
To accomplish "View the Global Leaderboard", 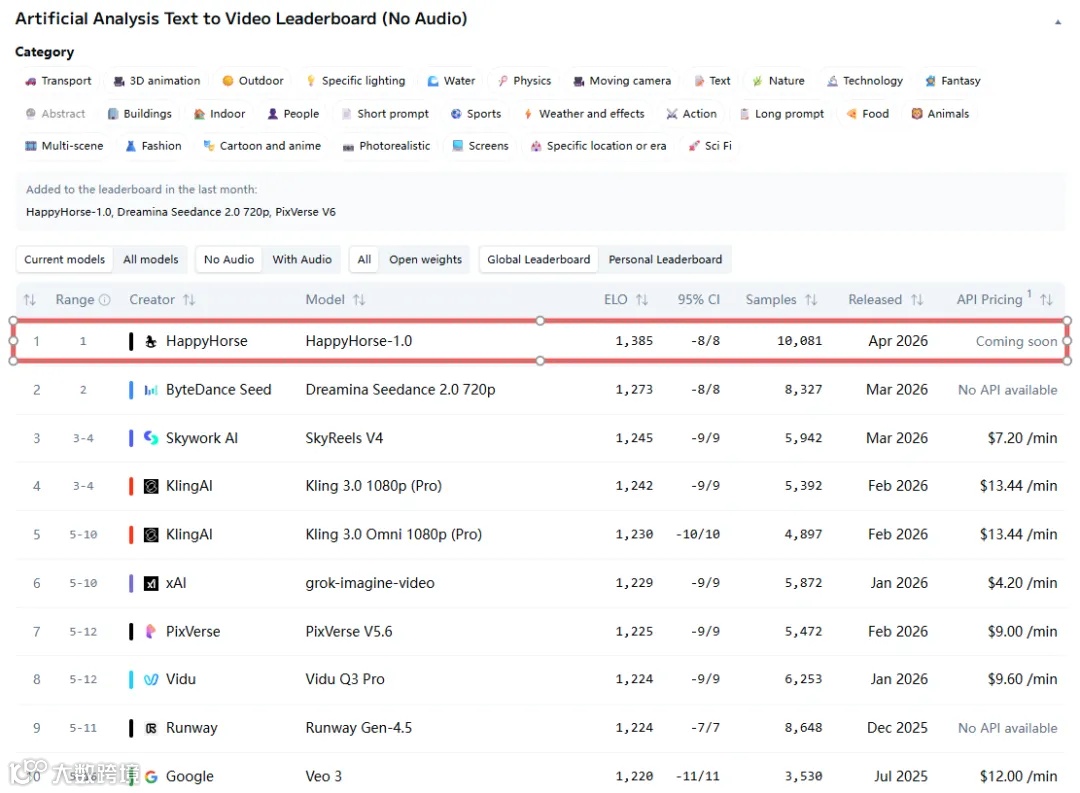I will click(x=539, y=260).
